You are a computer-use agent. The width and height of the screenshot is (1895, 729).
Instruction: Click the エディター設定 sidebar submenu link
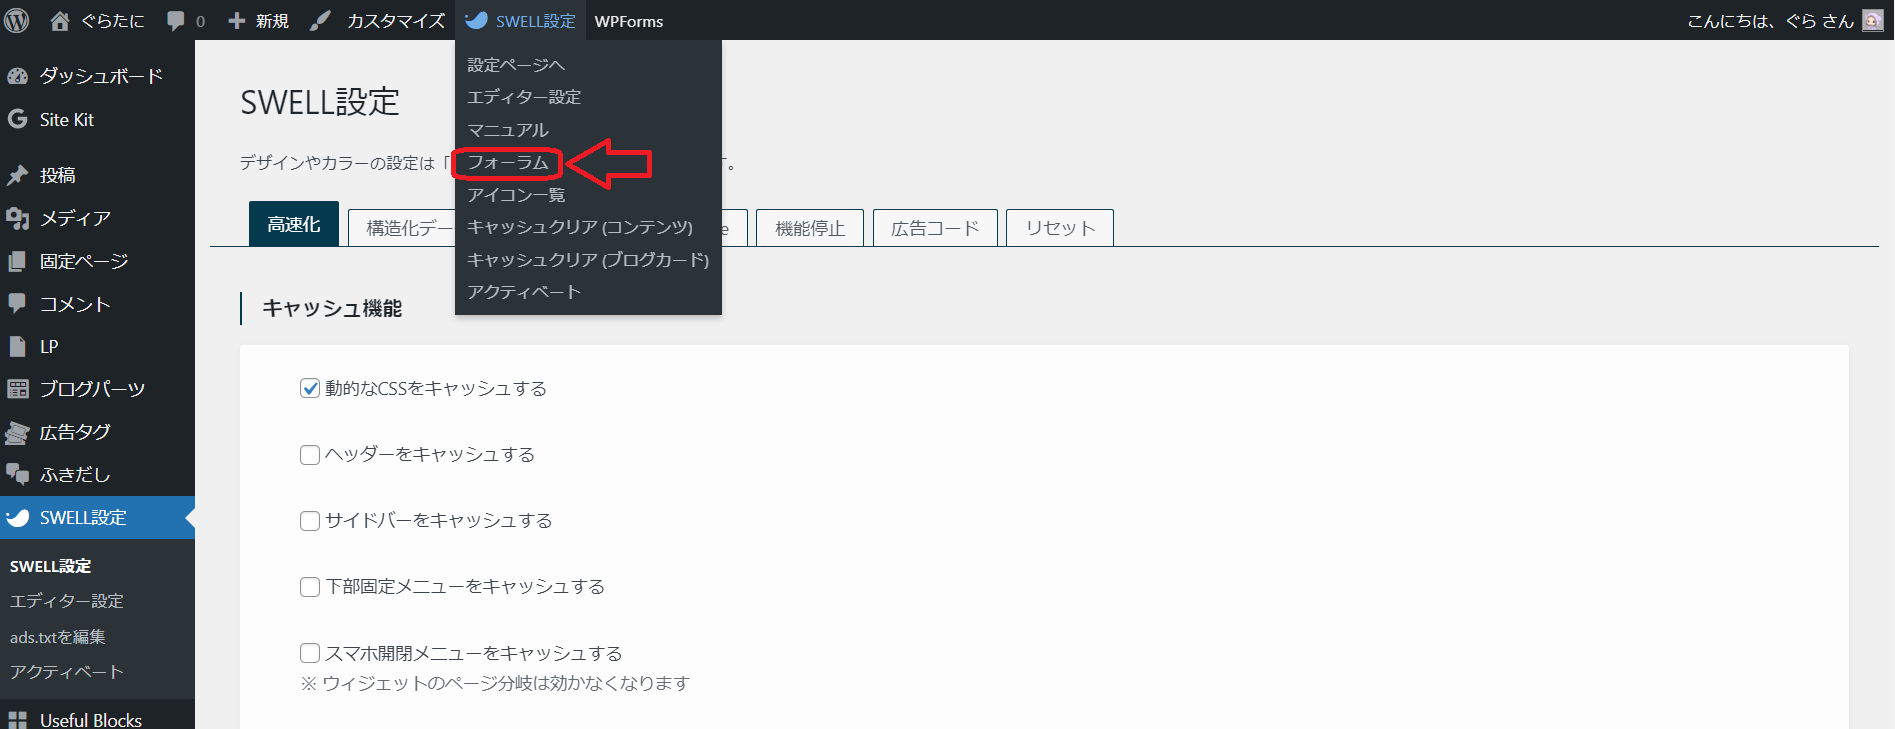click(x=67, y=601)
